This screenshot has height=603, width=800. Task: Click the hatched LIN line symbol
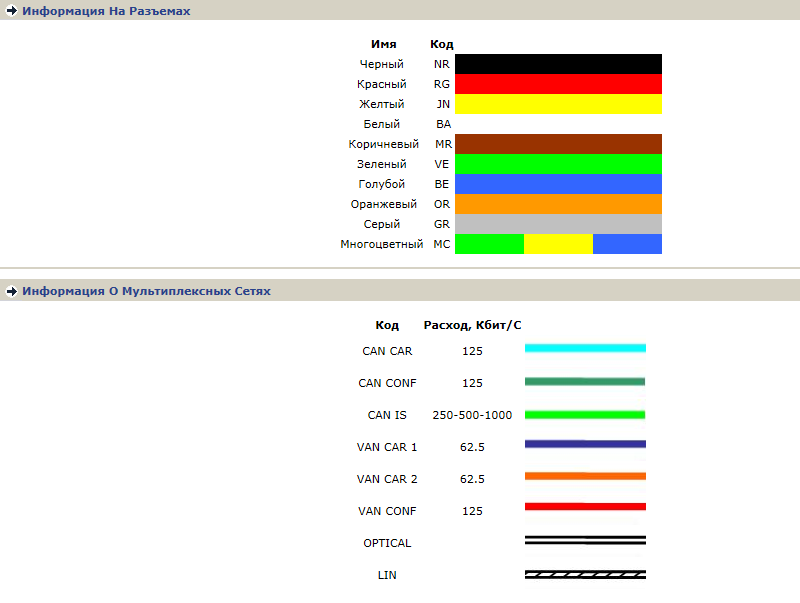tap(585, 575)
